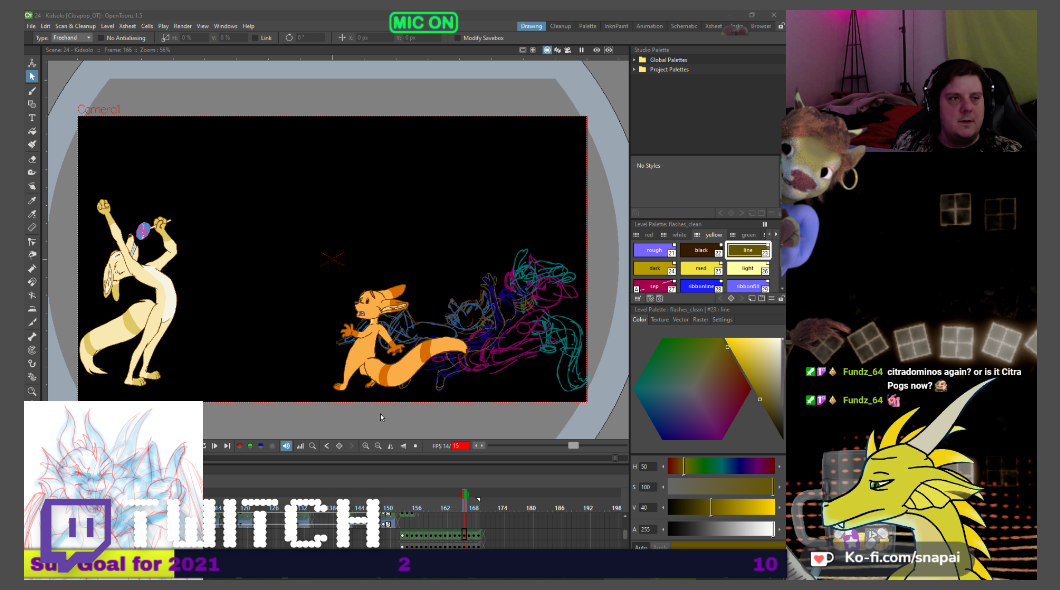Flip the viewer vertically

pyautogui.click(x=404, y=446)
